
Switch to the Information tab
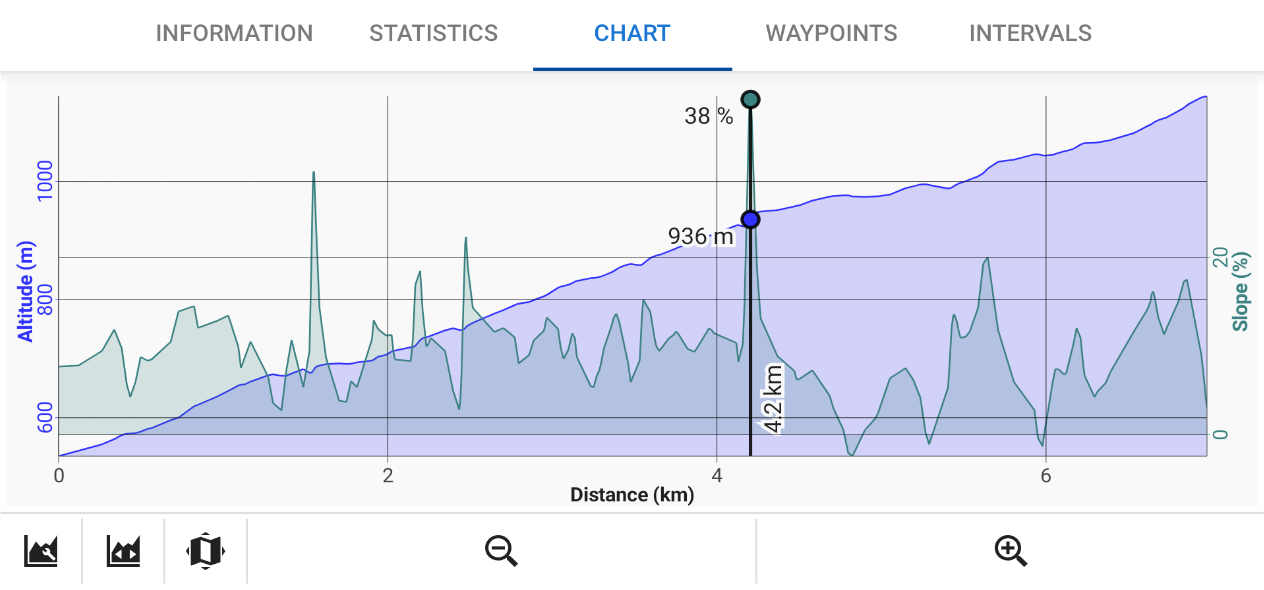point(234,33)
